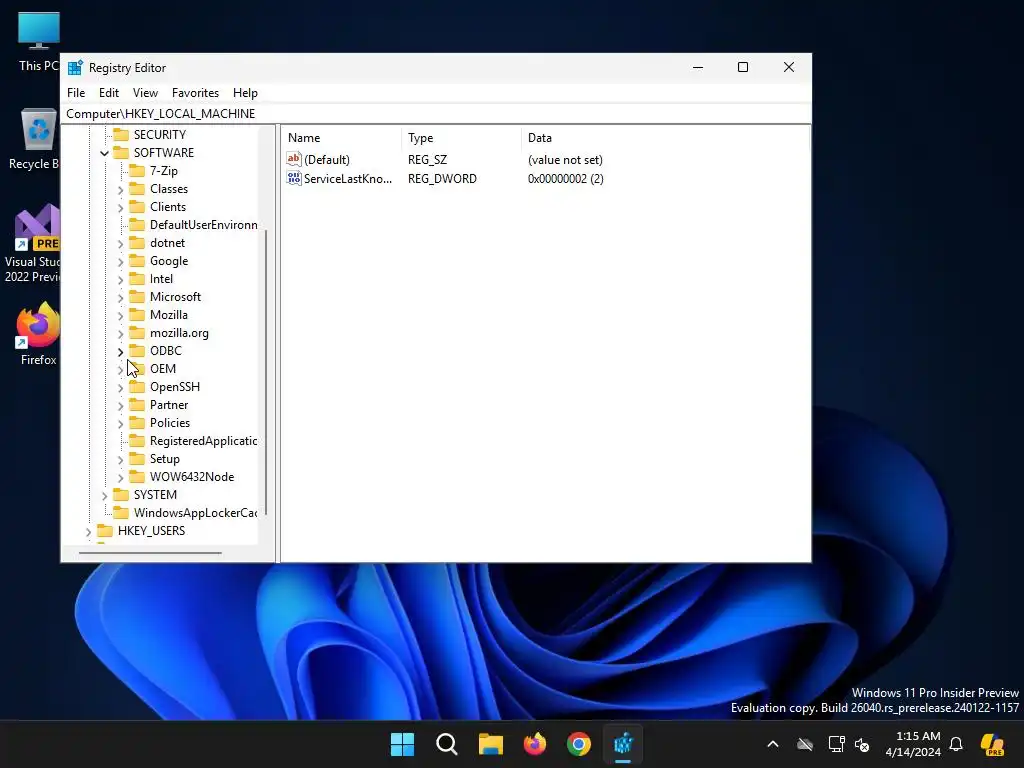This screenshot has width=1024, height=768.
Task: Select the SOFTWARE folder icon
Action: click(x=121, y=152)
